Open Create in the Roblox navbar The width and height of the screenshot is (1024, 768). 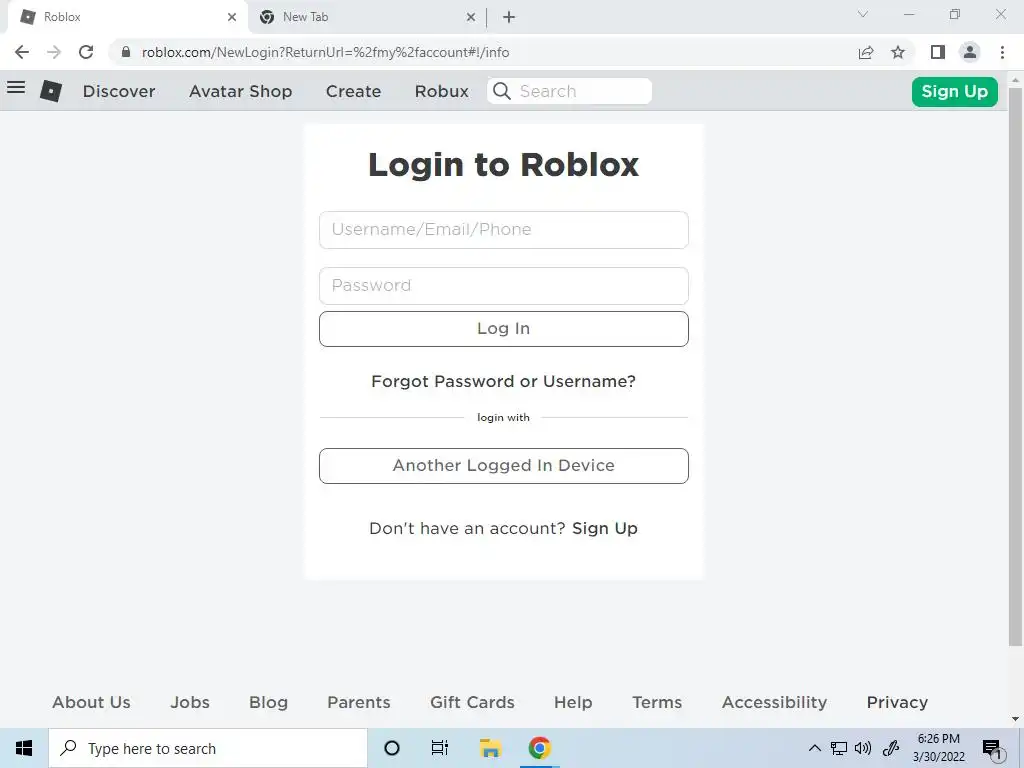point(353,91)
